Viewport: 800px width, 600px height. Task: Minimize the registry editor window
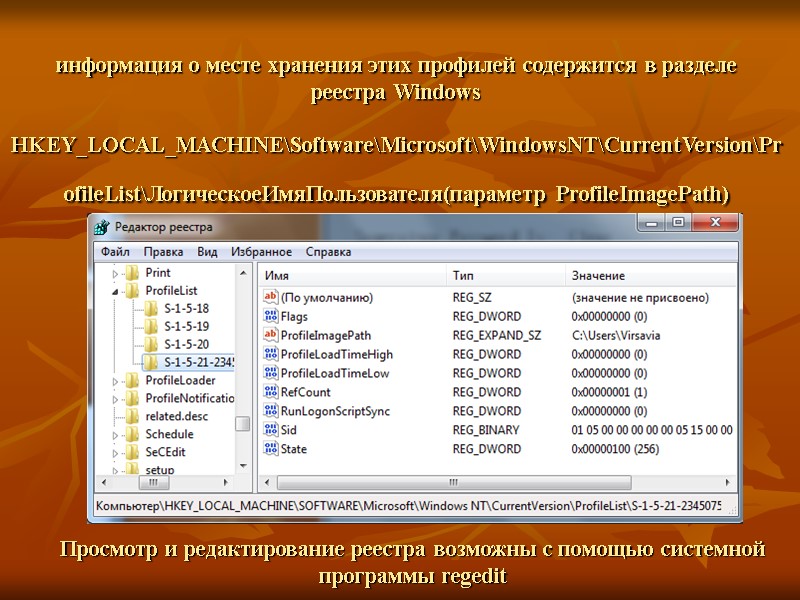(652, 222)
